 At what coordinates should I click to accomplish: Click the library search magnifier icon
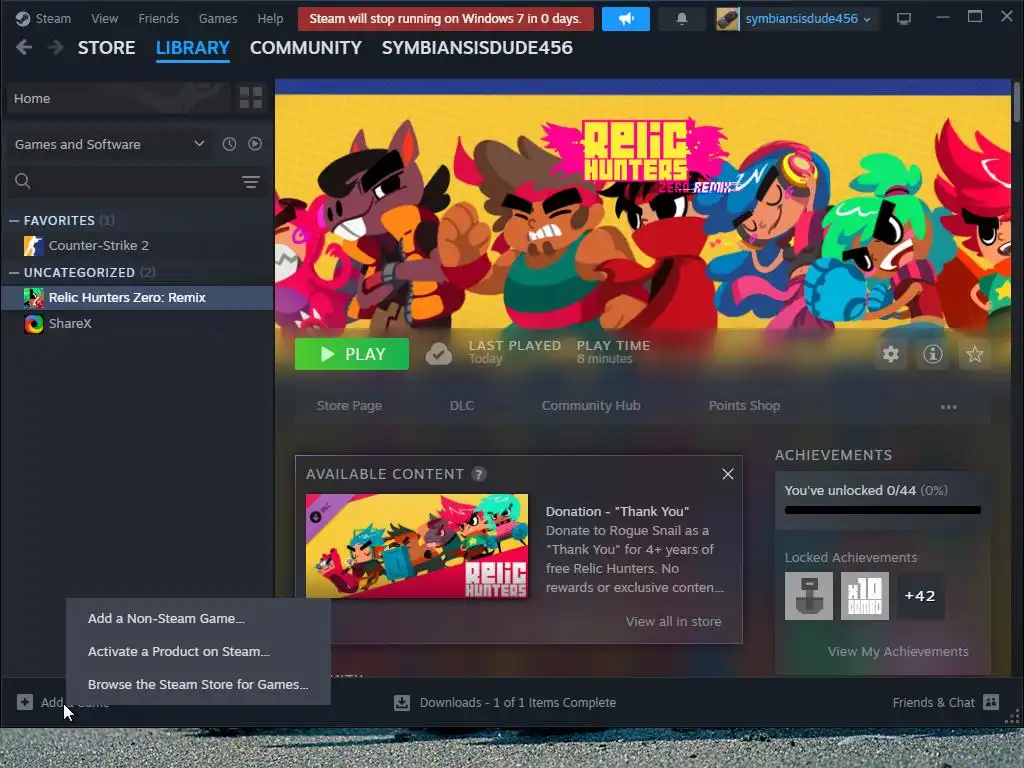(23, 181)
